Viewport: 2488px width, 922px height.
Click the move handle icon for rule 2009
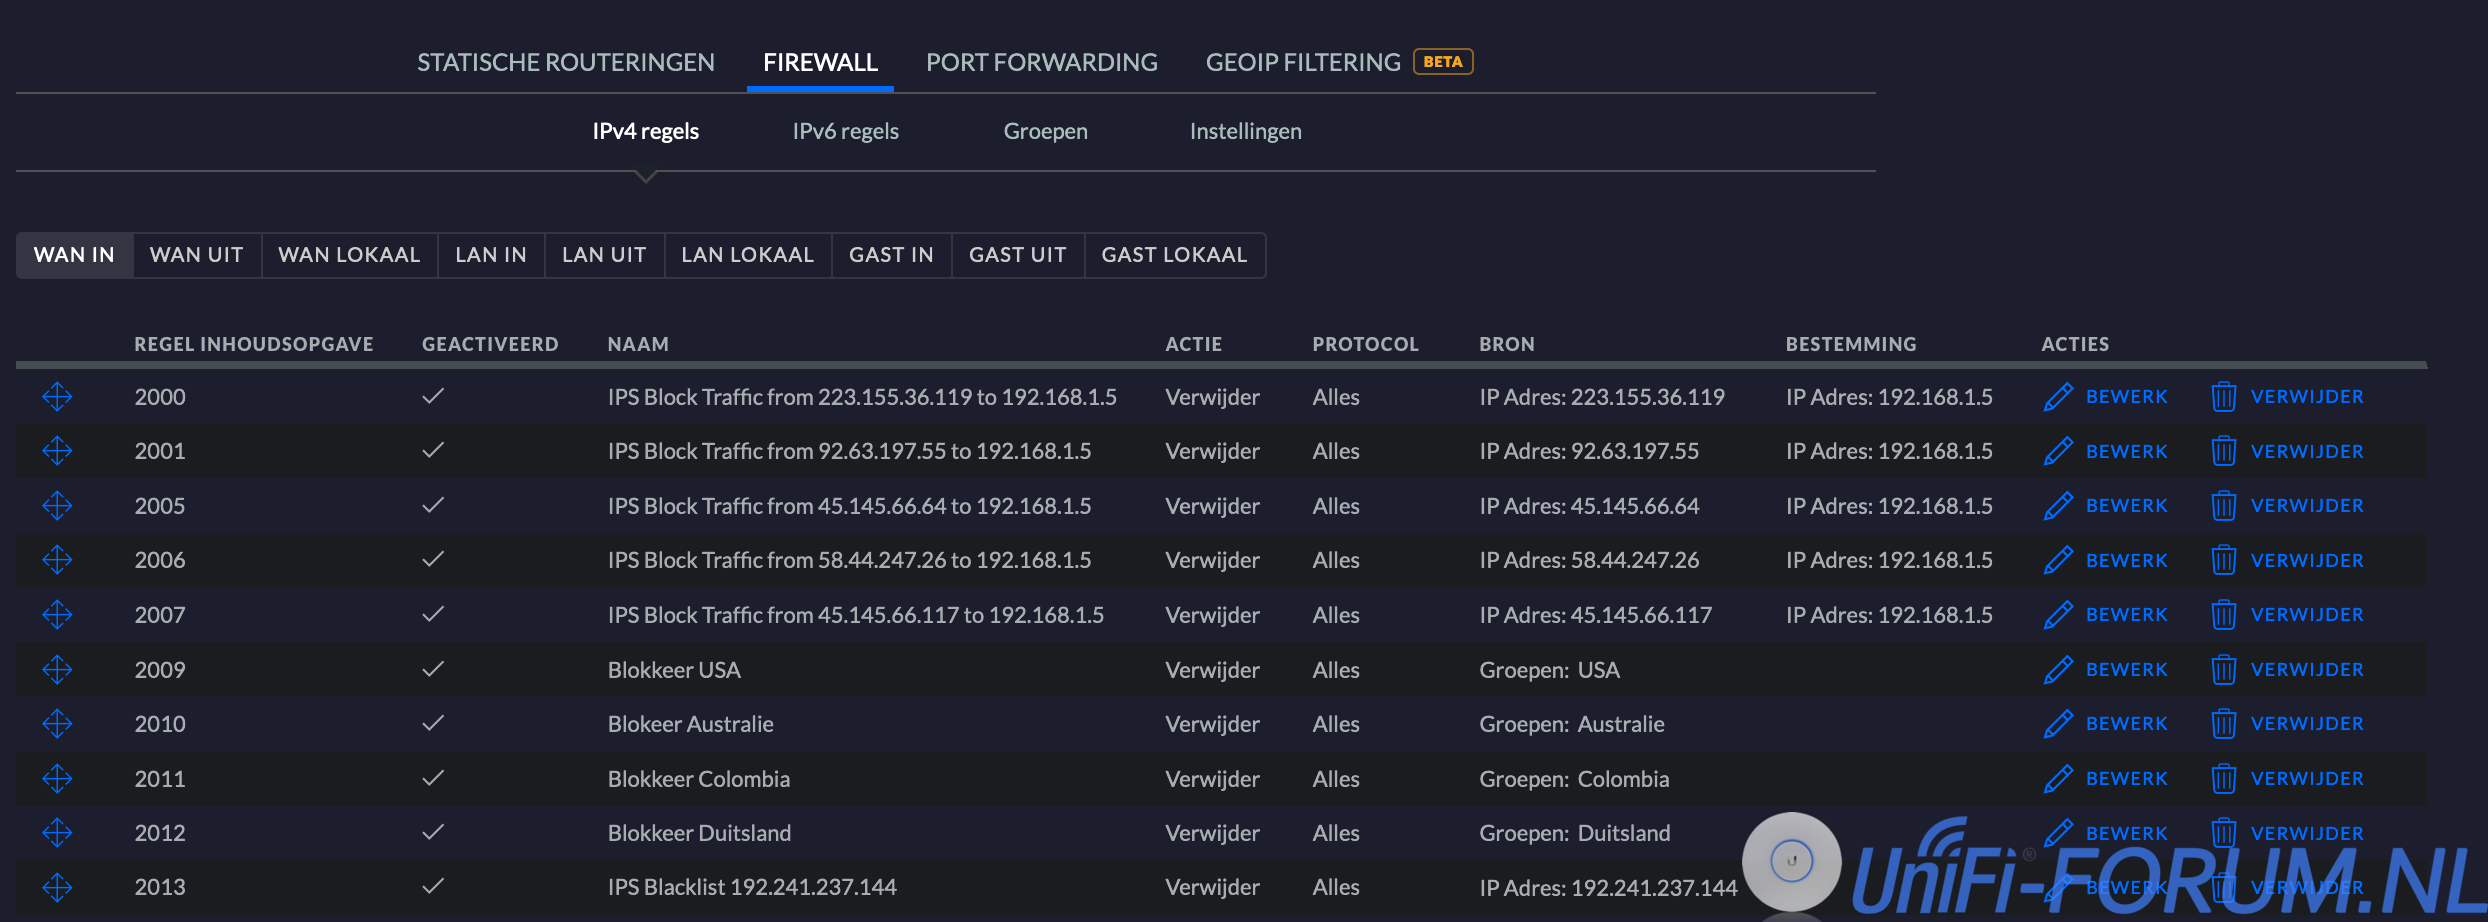(57, 670)
